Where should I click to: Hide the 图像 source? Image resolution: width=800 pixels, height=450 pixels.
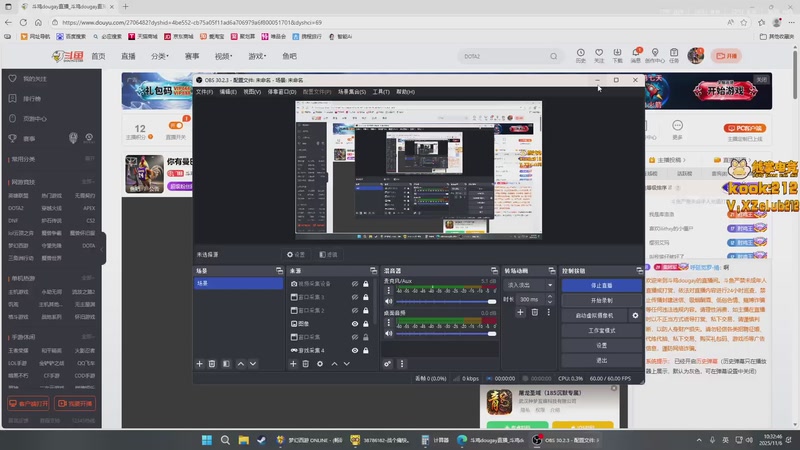point(355,323)
